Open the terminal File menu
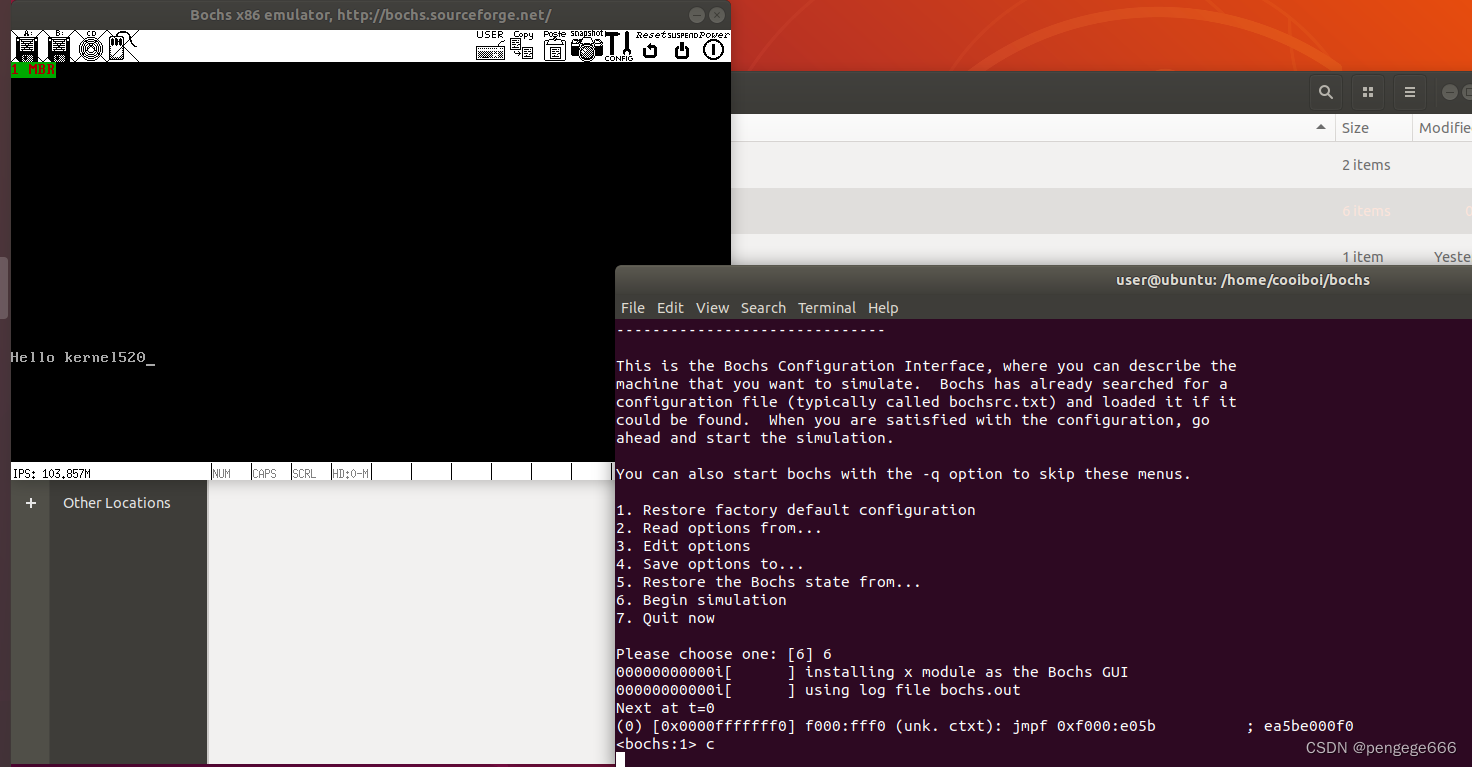 [633, 308]
